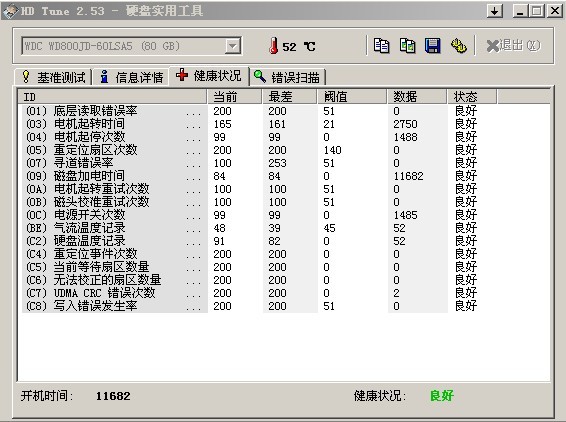Click the copy screenshot icon
Screen dimensions: 566x422
tap(407, 46)
